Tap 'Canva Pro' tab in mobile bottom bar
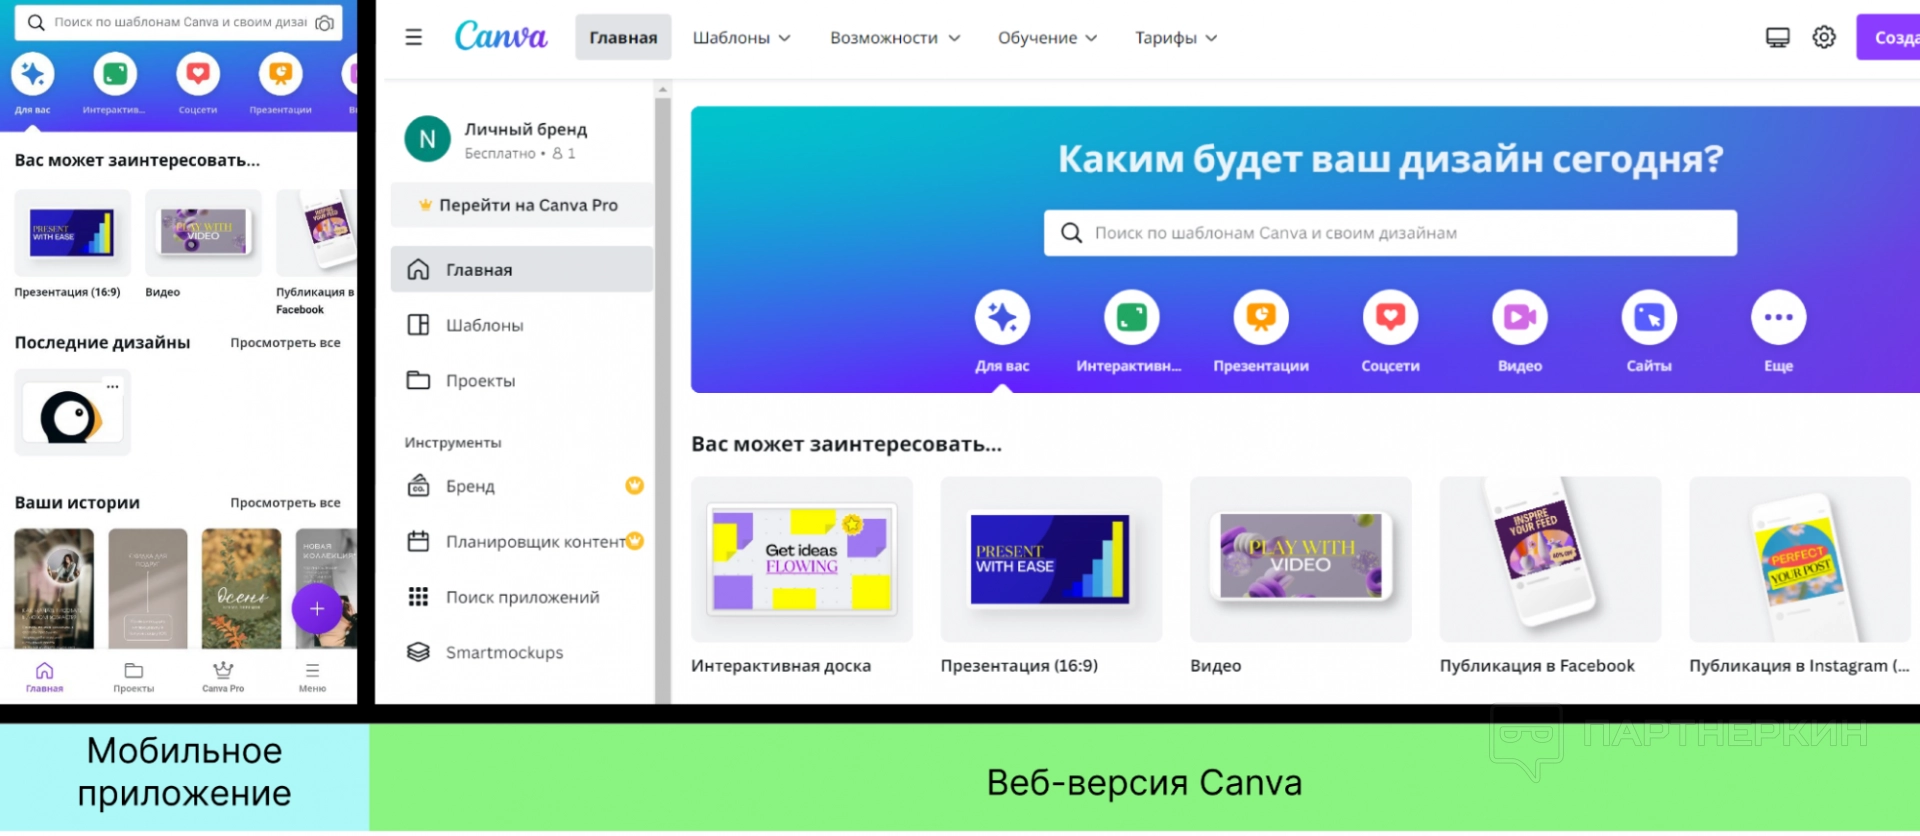The height and width of the screenshot is (836, 1920). click(223, 677)
